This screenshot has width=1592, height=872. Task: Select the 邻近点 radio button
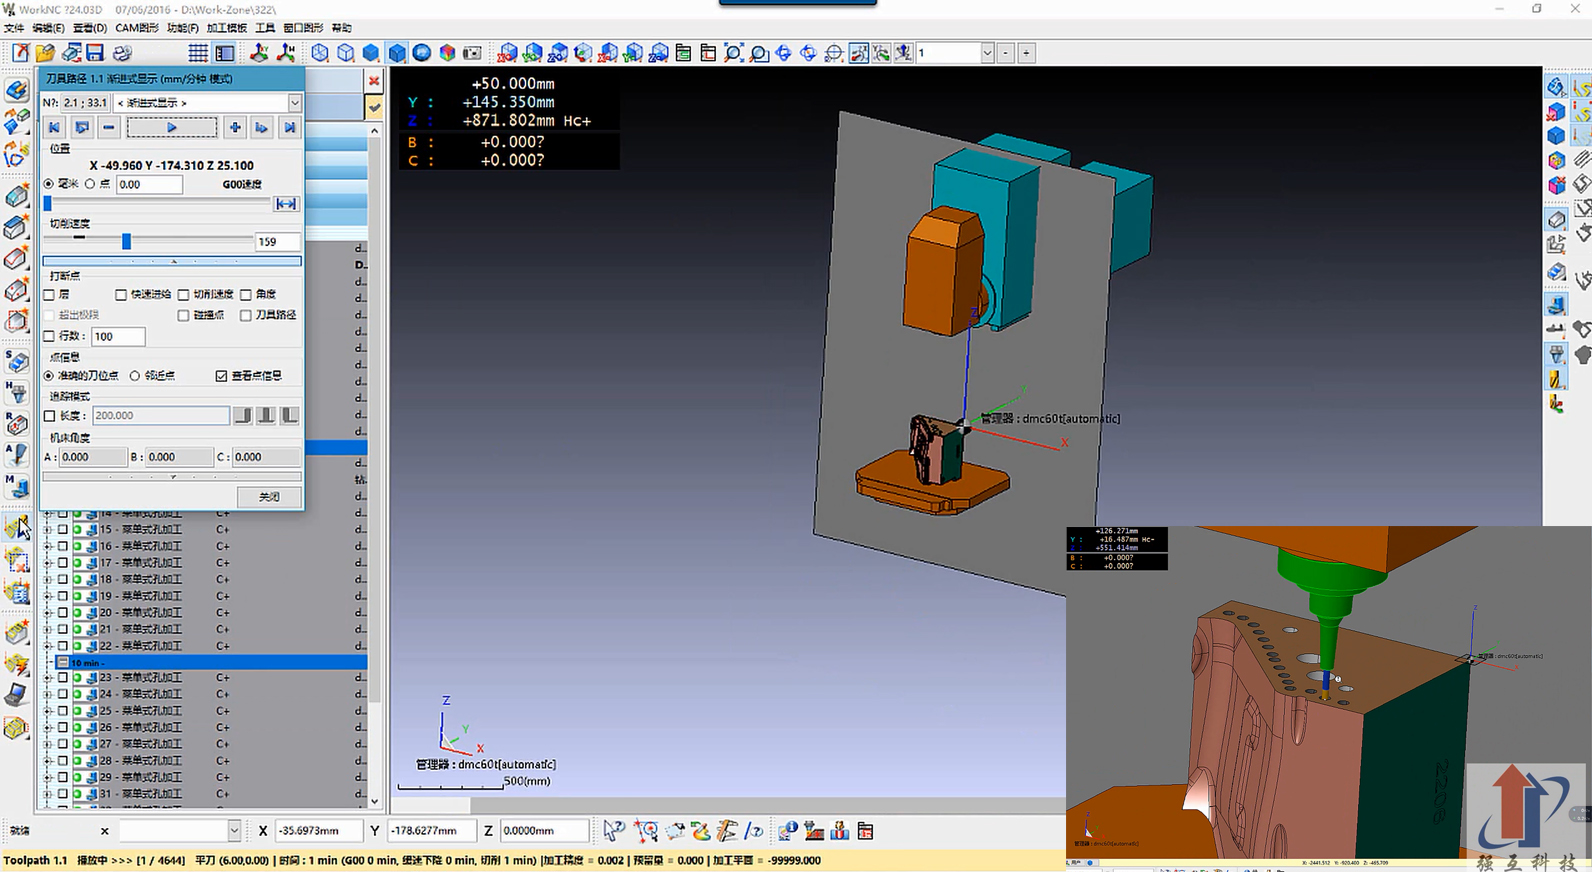pos(135,376)
